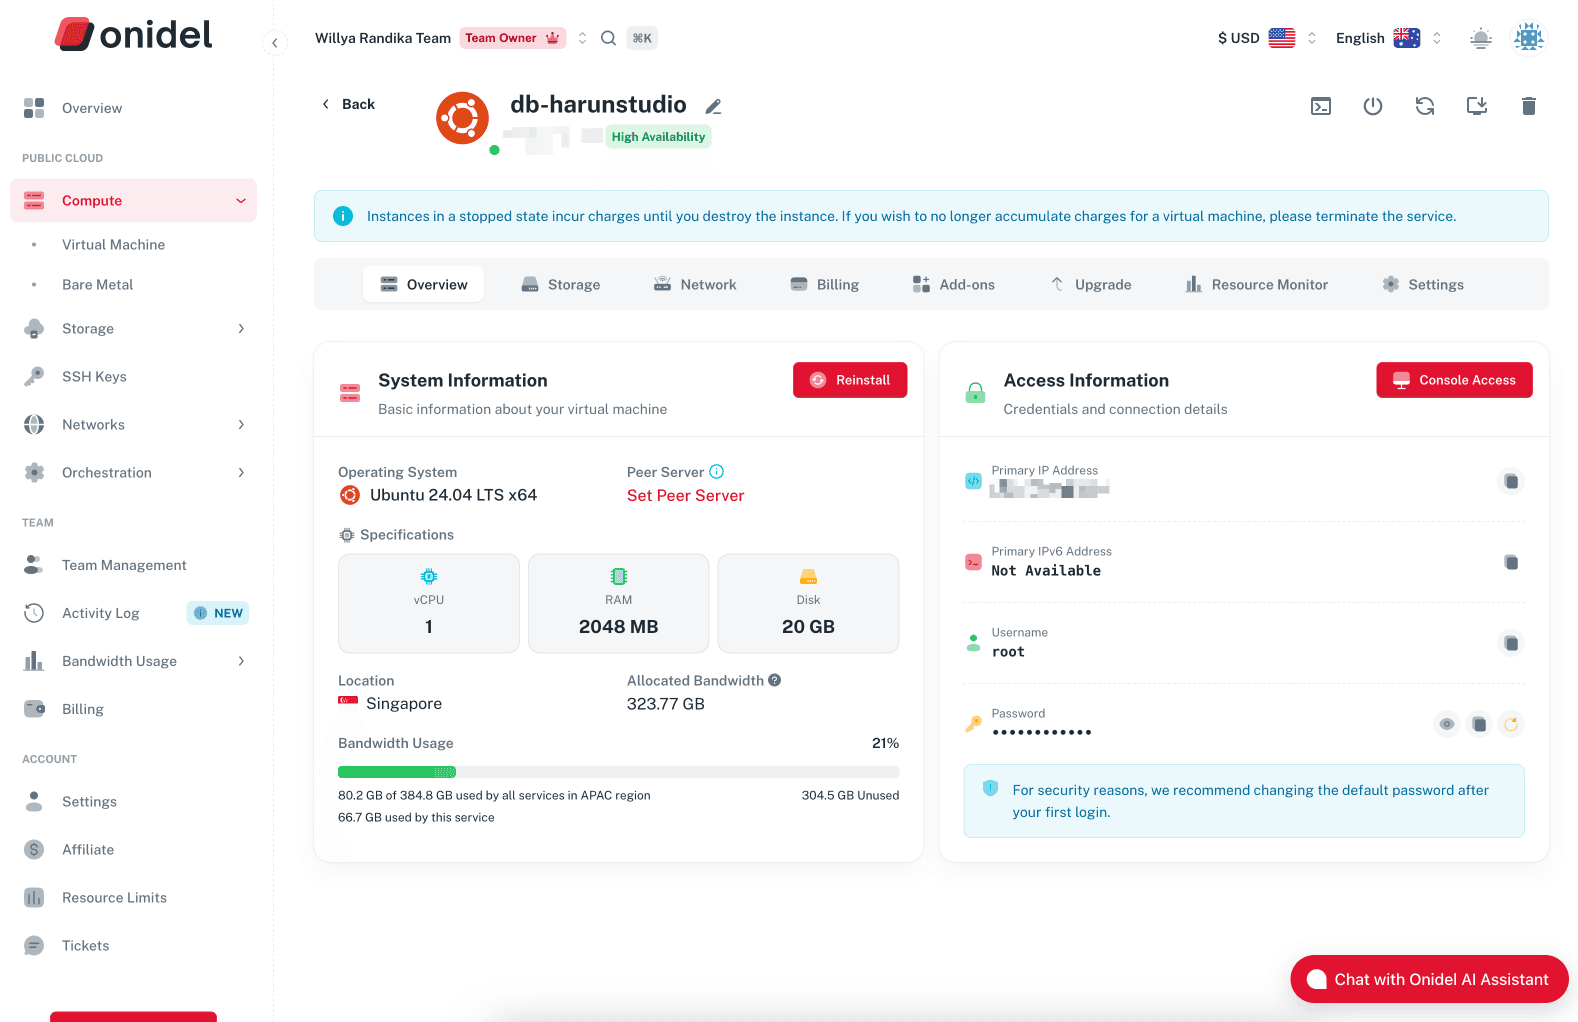This screenshot has width=1578, height=1022.
Task: Open the English language dropdown
Action: [x=1388, y=38]
